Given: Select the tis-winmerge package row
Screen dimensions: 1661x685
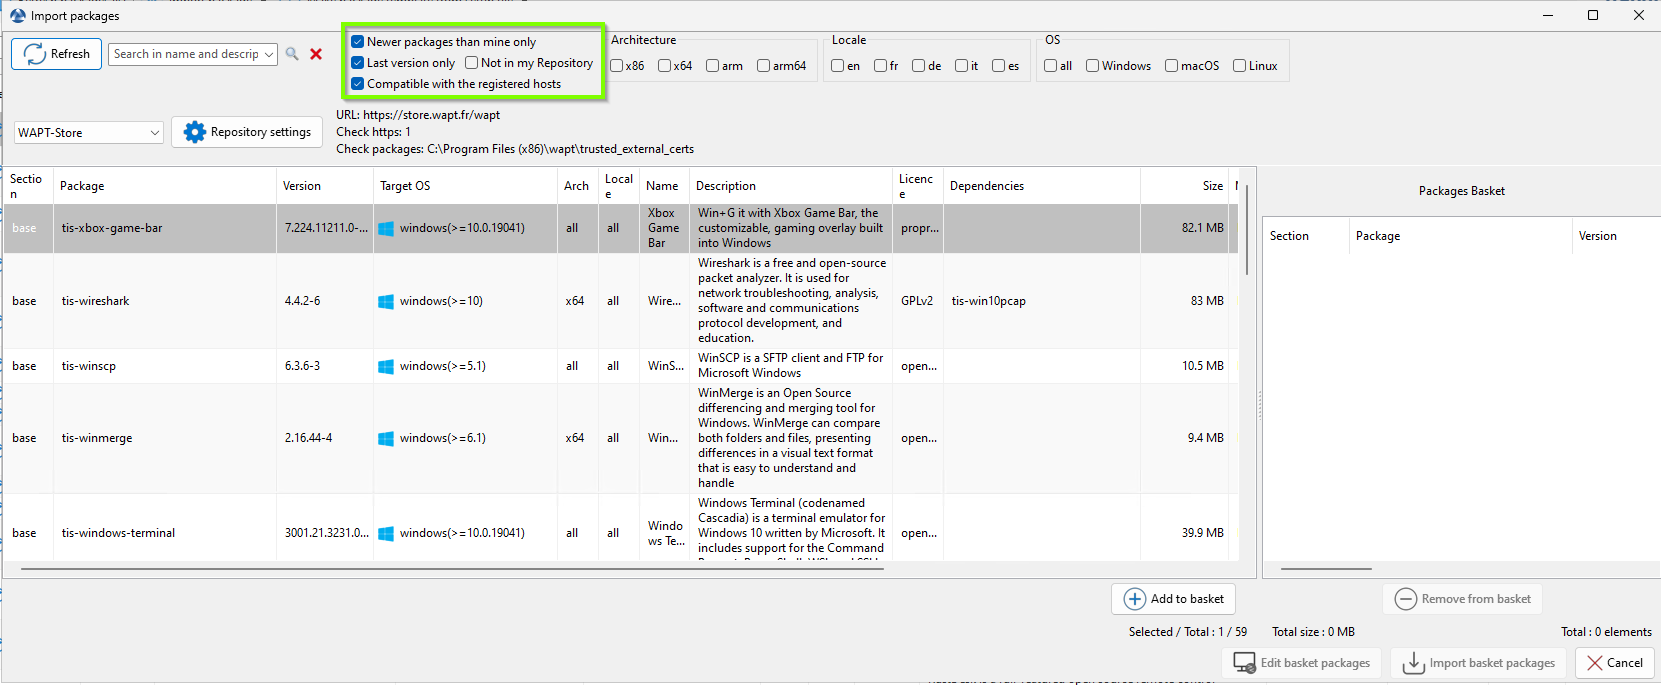Looking at the screenshot, I should tap(620, 438).
